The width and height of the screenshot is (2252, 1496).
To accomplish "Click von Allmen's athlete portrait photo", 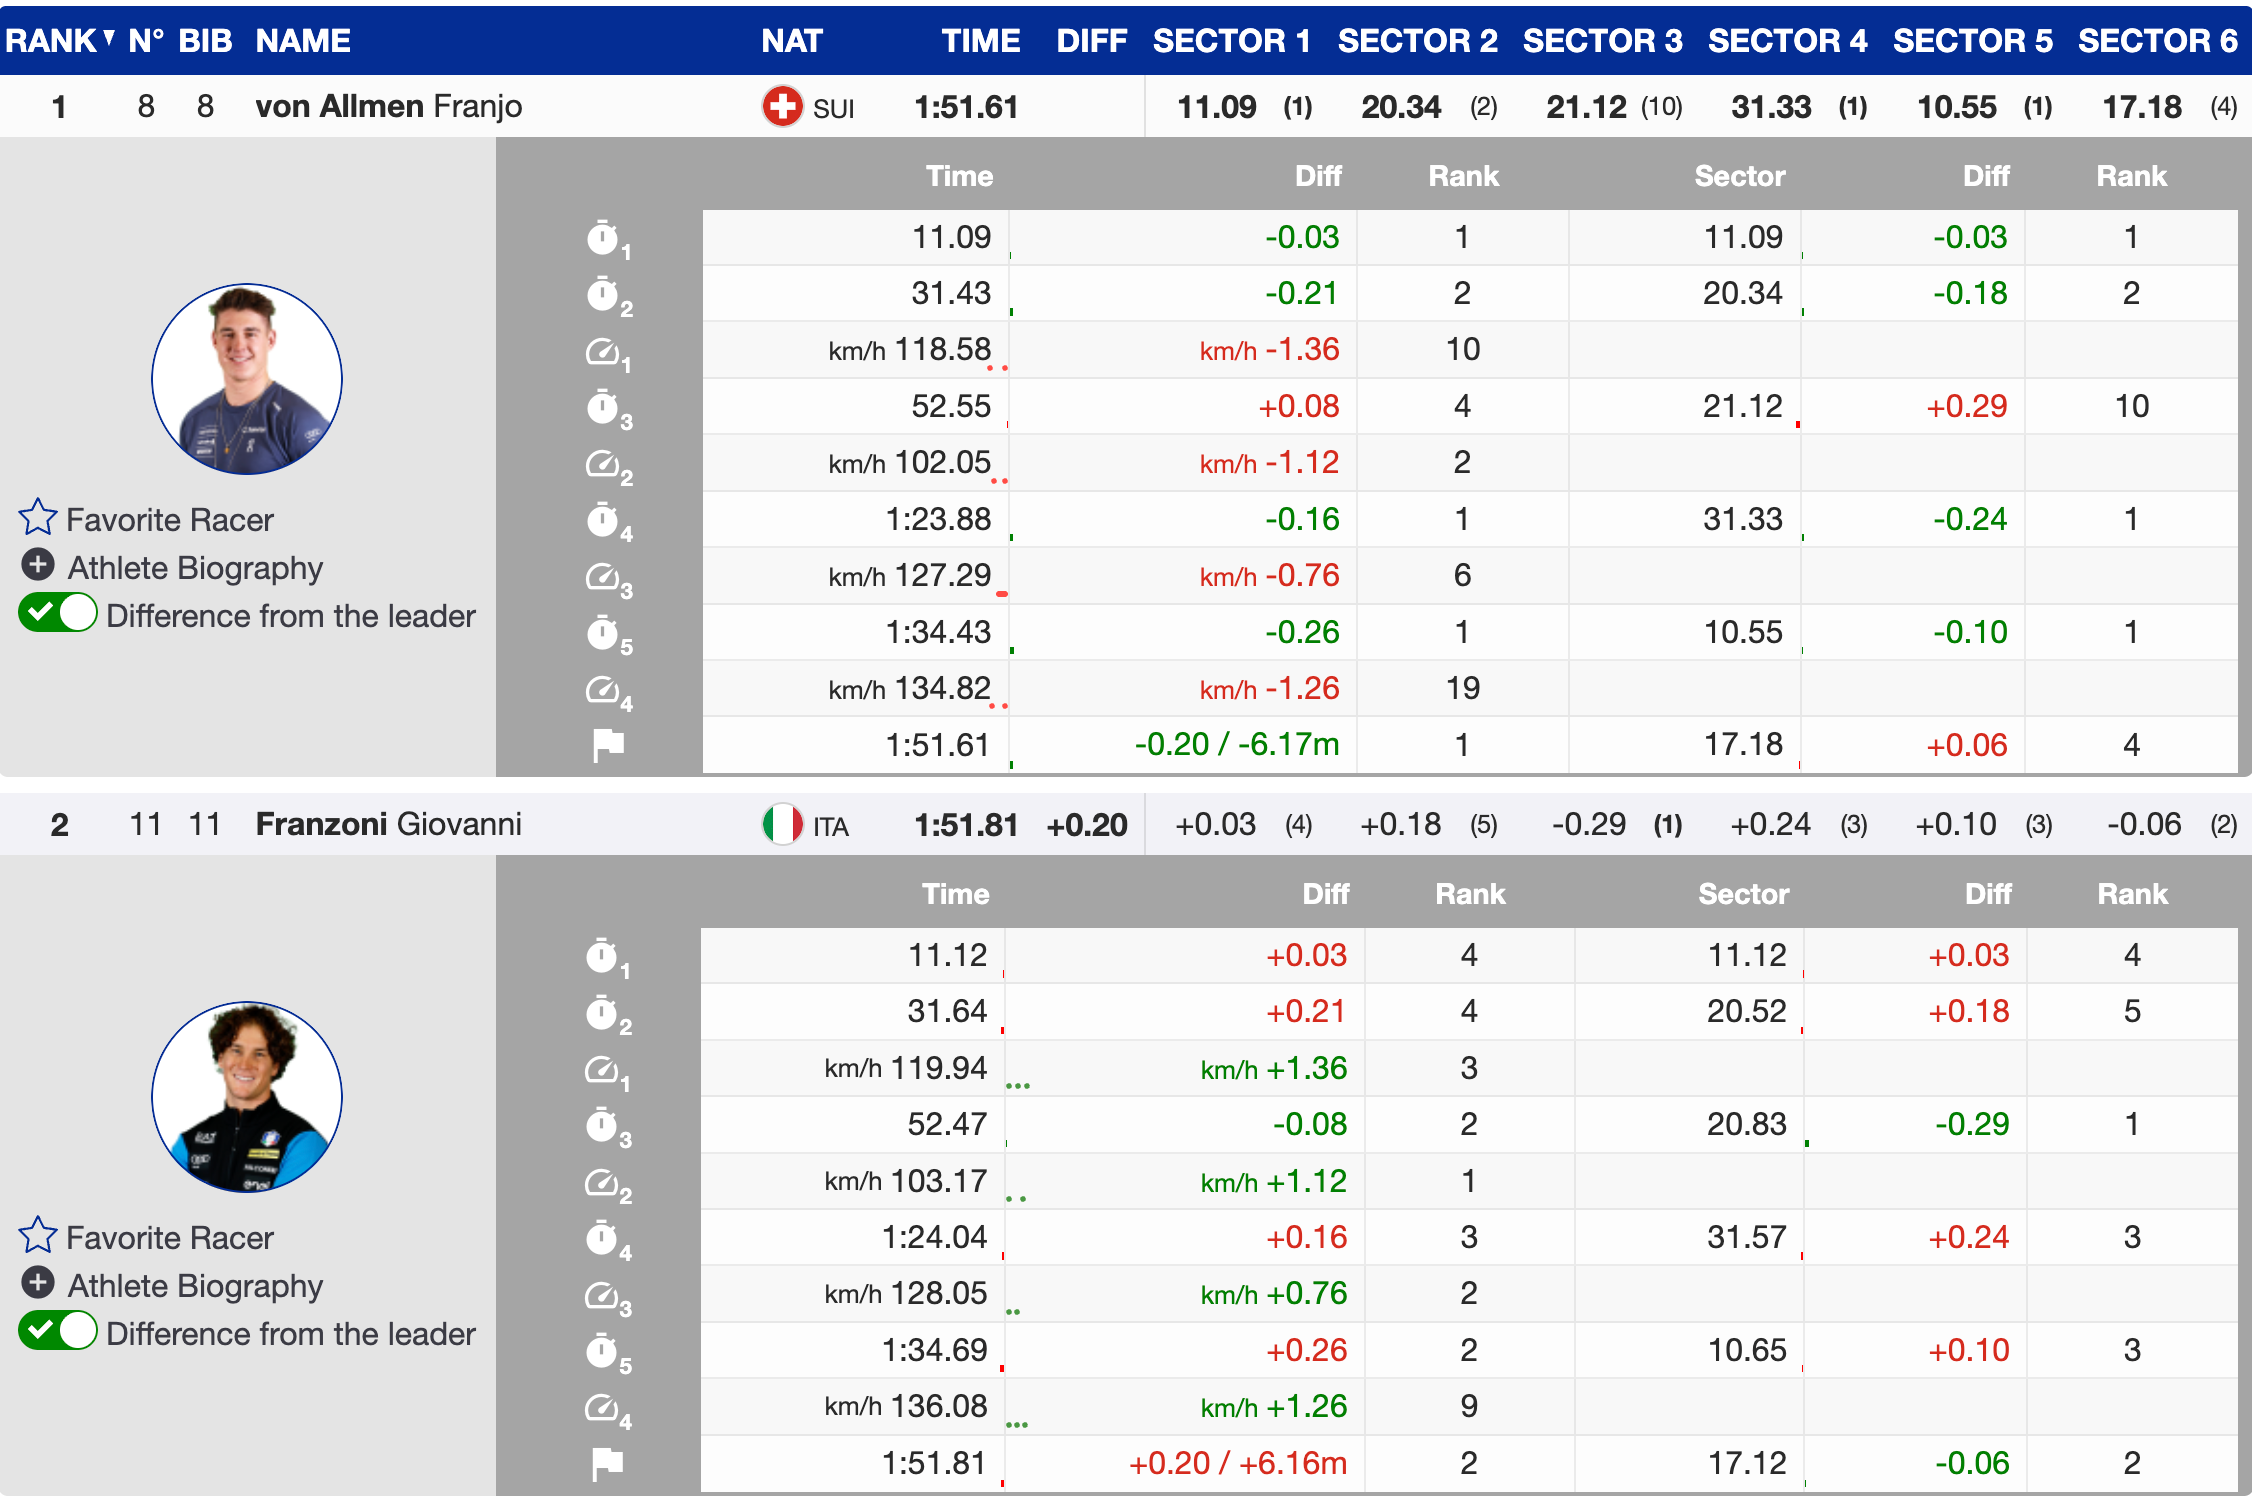I will pos(247,379).
